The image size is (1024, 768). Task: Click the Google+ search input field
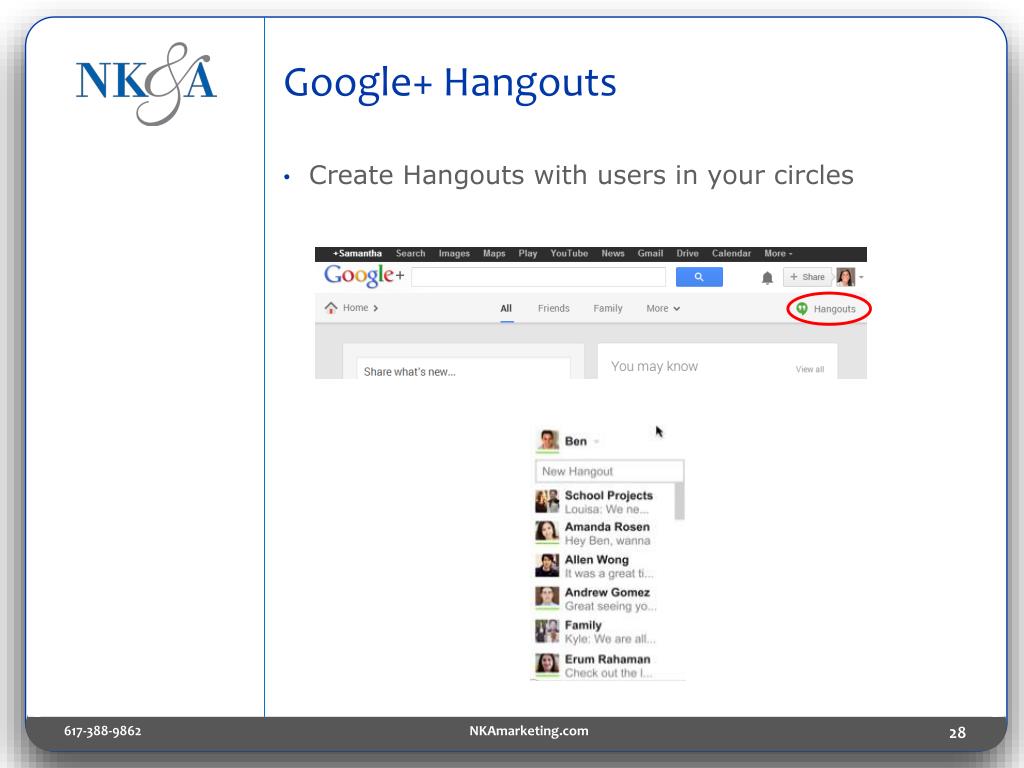539,277
